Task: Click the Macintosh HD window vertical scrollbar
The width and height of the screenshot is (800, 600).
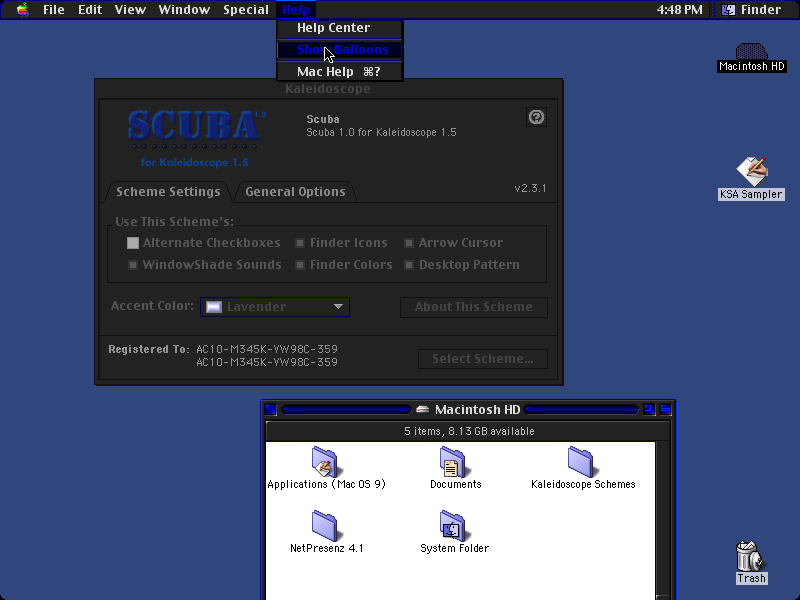Action: pyautogui.click(x=662, y=520)
